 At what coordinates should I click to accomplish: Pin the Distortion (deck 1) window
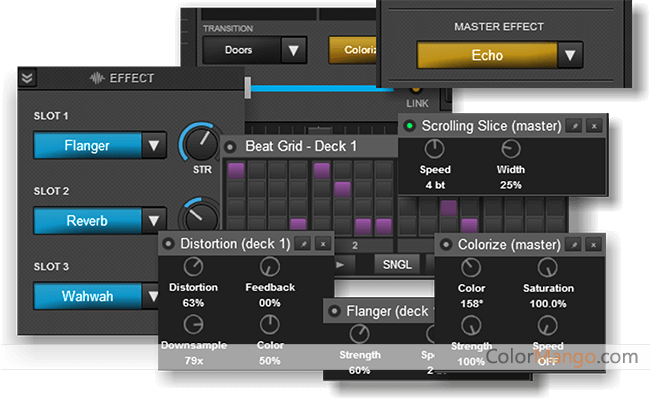(303, 244)
